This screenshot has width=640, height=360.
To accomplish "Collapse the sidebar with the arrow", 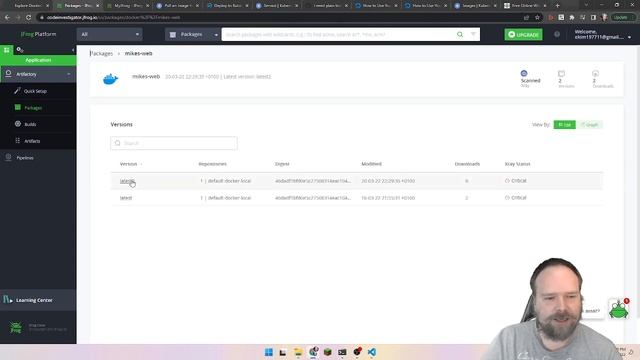I will (73, 50).
